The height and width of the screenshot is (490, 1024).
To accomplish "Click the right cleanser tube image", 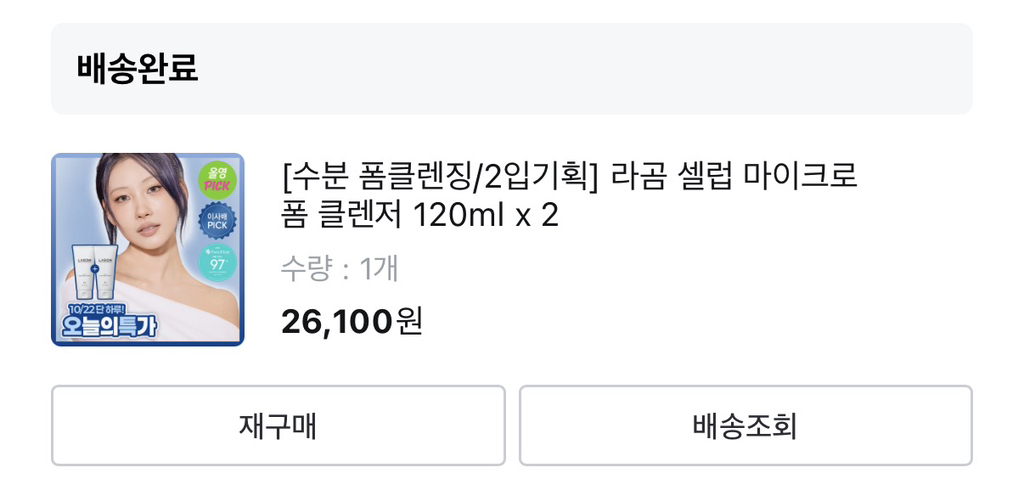I will [108, 274].
